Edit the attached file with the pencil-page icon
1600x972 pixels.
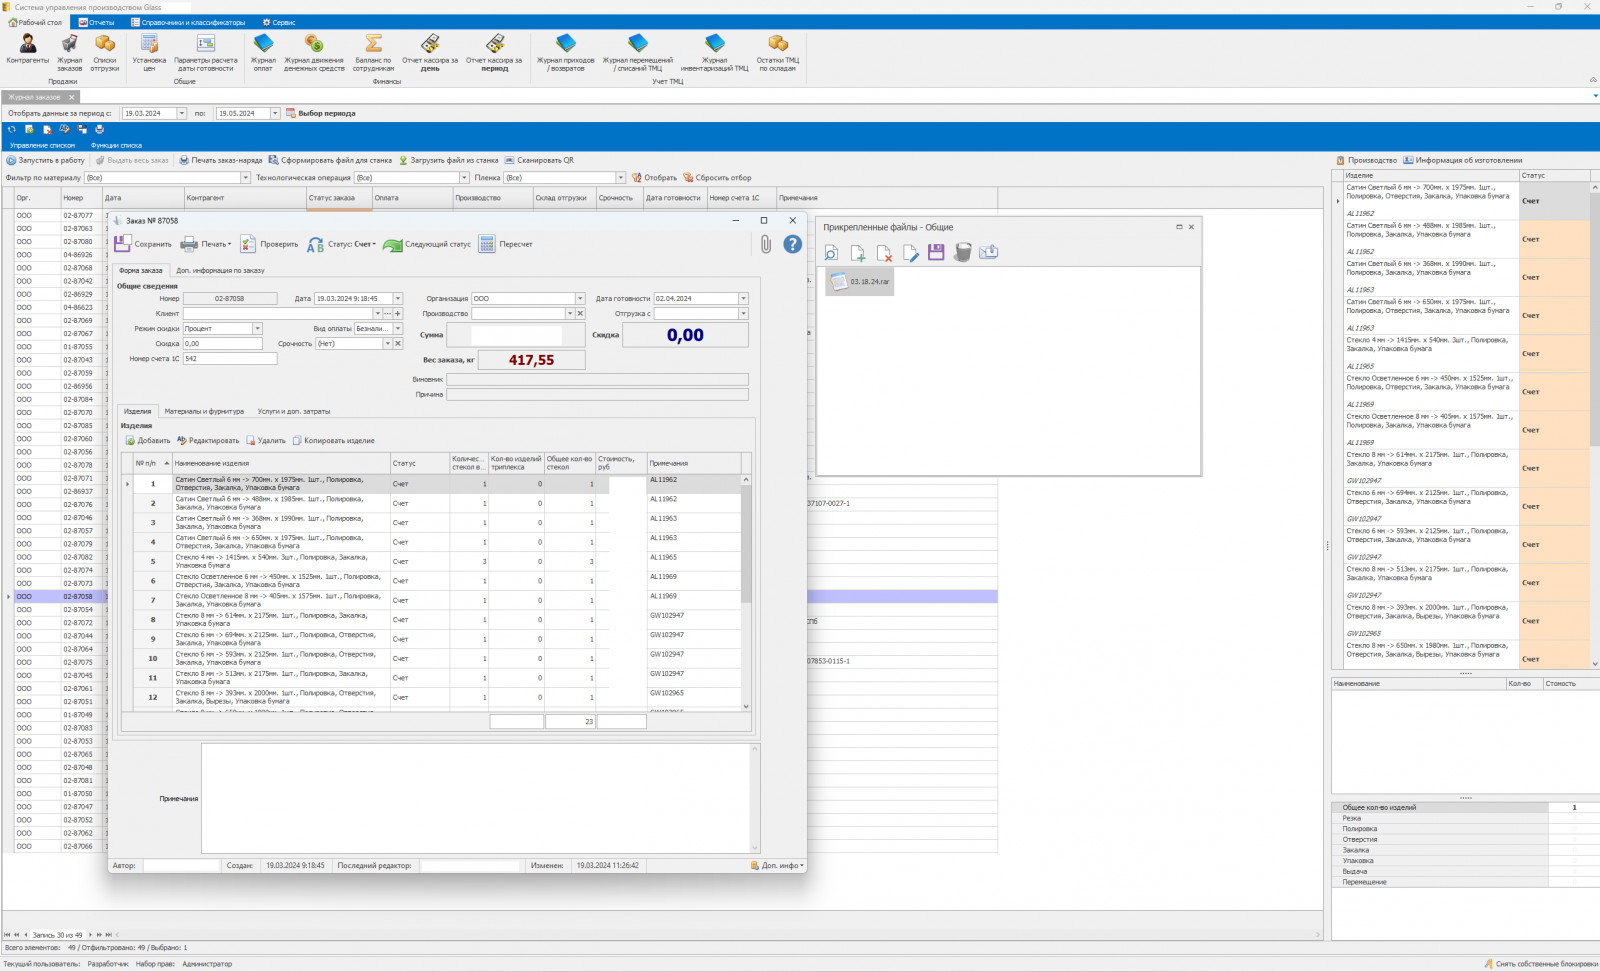pos(910,253)
